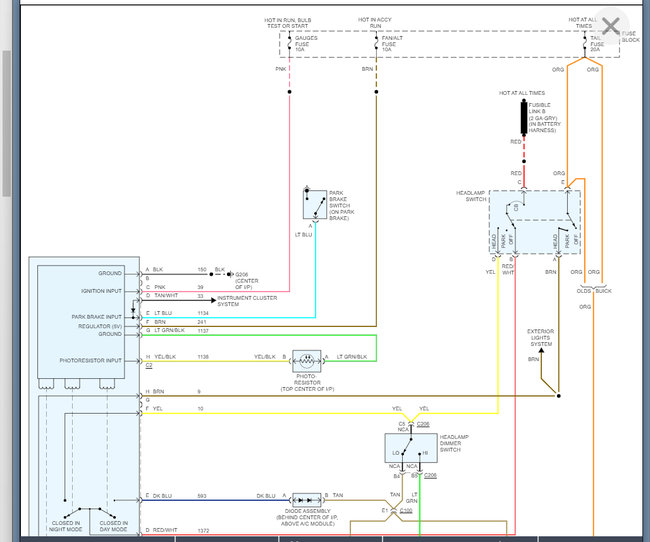Viewport: 650px width, 542px height.
Task: Click circuit number '241' on the BRN wire
Action: pos(202,322)
